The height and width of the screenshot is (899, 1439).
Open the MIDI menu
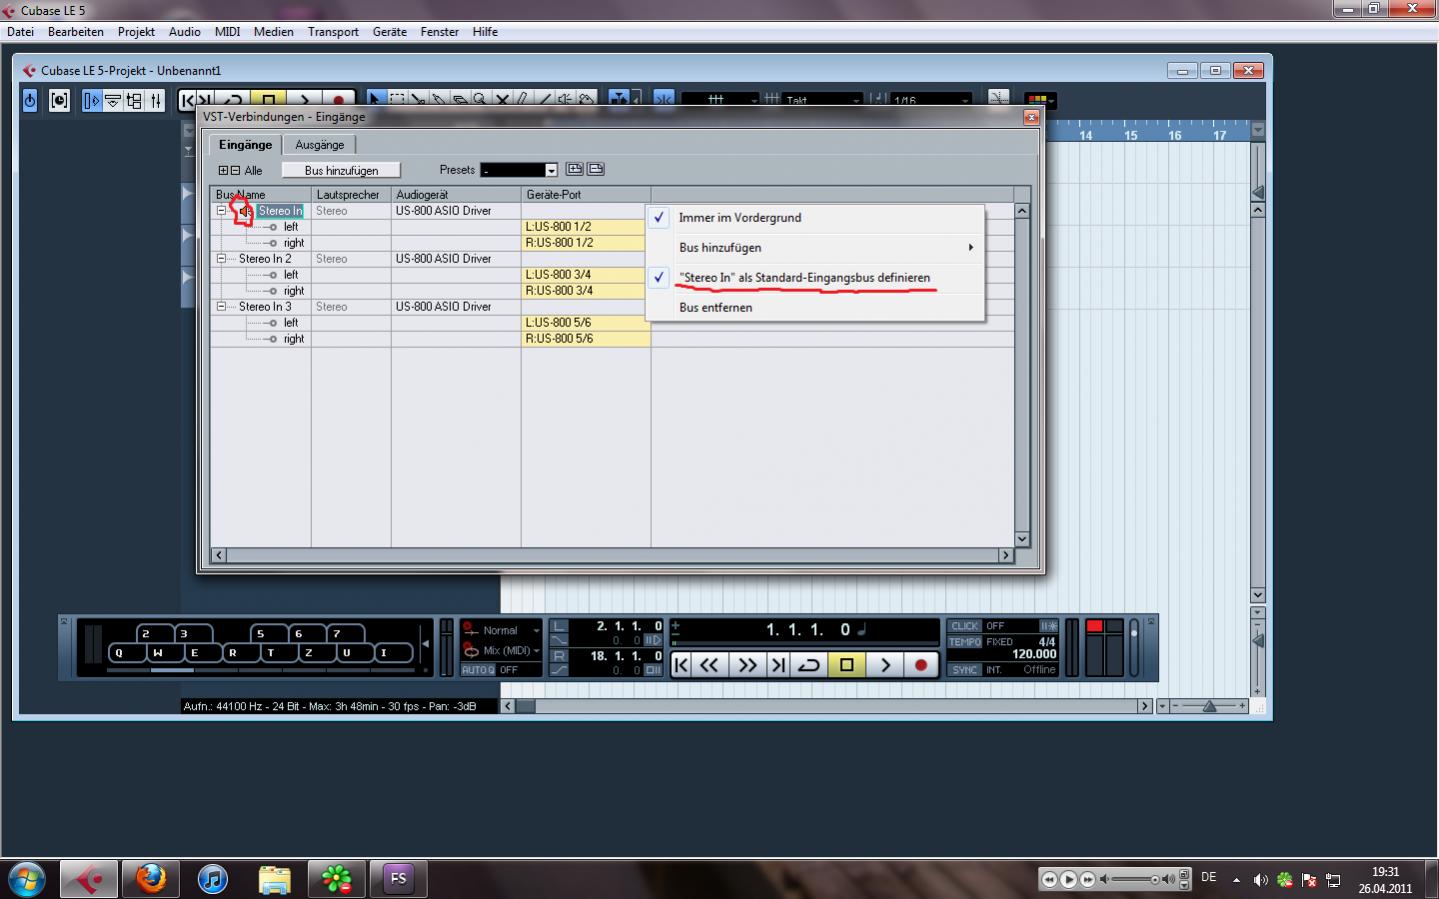pos(227,32)
